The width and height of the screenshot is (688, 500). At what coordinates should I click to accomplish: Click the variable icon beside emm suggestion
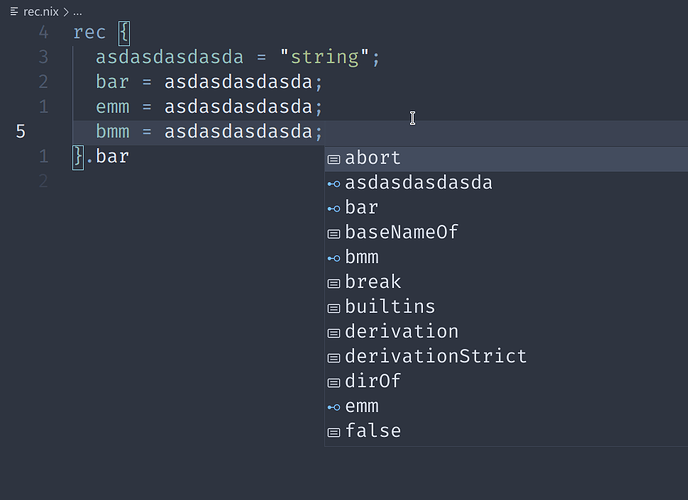click(334, 407)
